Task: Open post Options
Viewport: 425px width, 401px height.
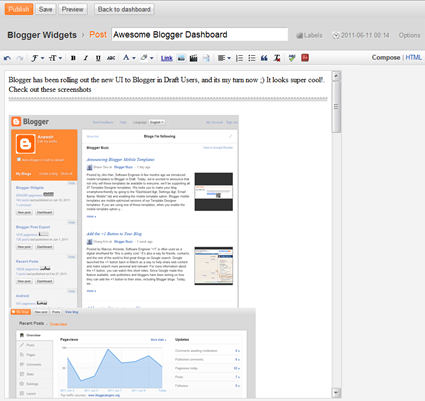Action: (409, 35)
